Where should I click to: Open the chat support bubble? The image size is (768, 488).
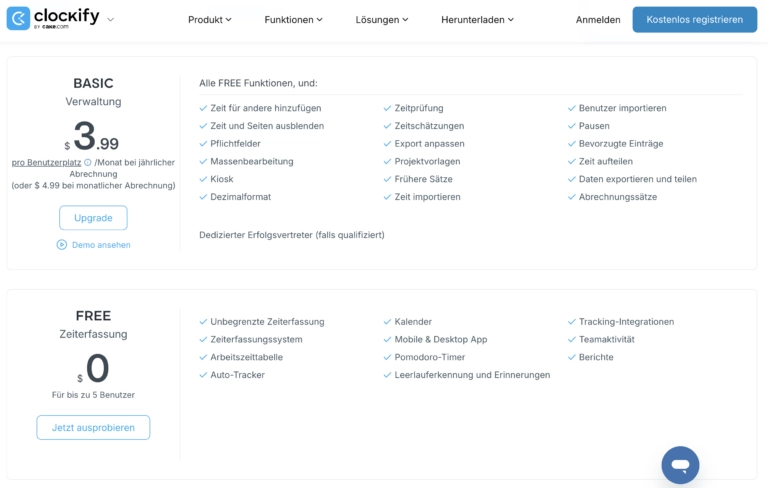[680, 465]
